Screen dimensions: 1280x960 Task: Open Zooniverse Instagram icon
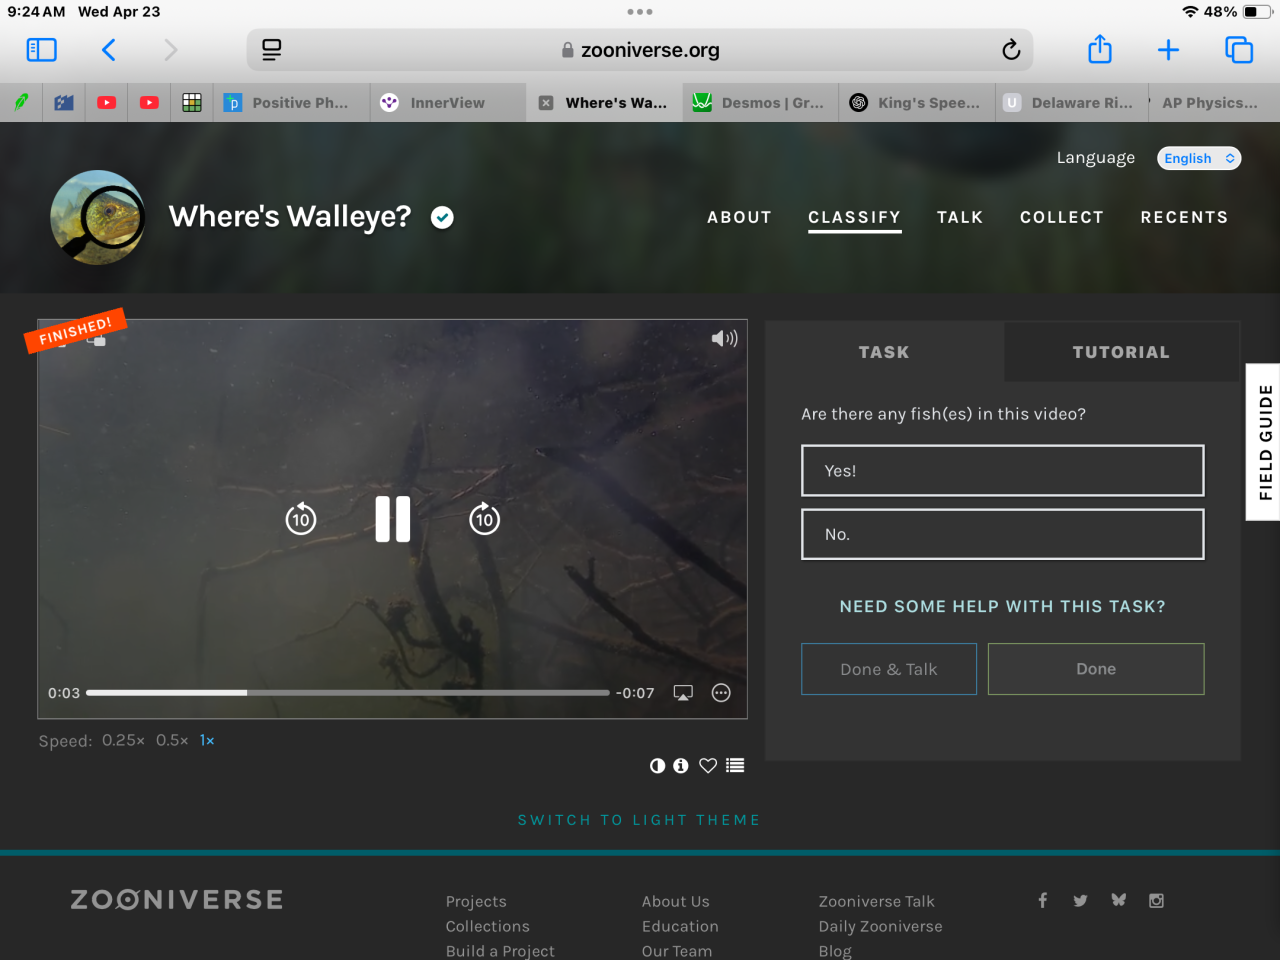point(1156,900)
